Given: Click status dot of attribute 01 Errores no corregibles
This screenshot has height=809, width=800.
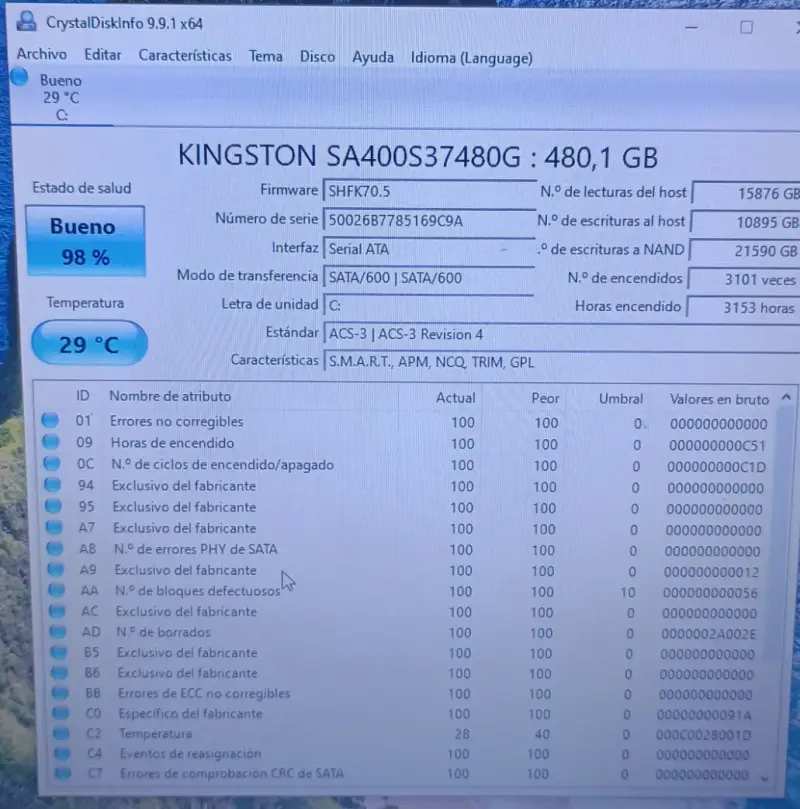Looking at the screenshot, I should pyautogui.click(x=50, y=420).
